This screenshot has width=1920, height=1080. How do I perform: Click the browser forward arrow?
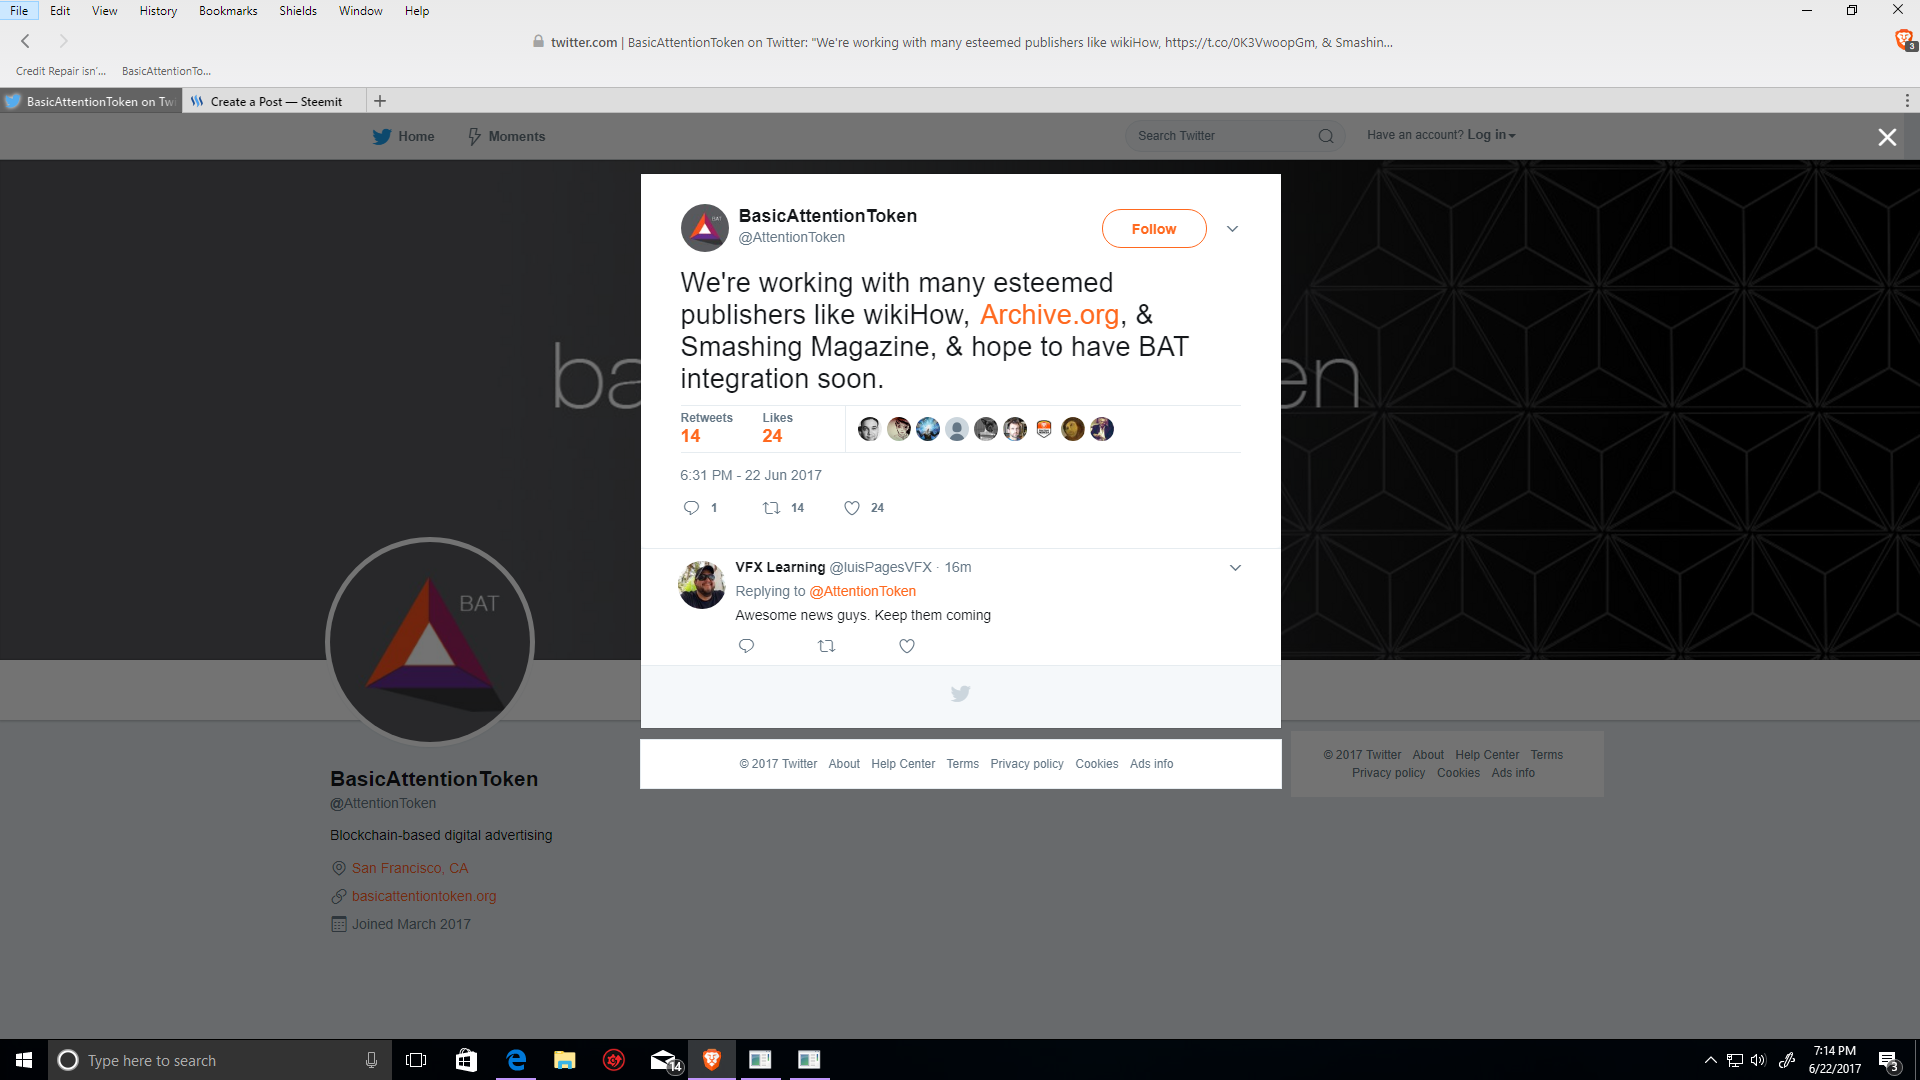[64, 41]
